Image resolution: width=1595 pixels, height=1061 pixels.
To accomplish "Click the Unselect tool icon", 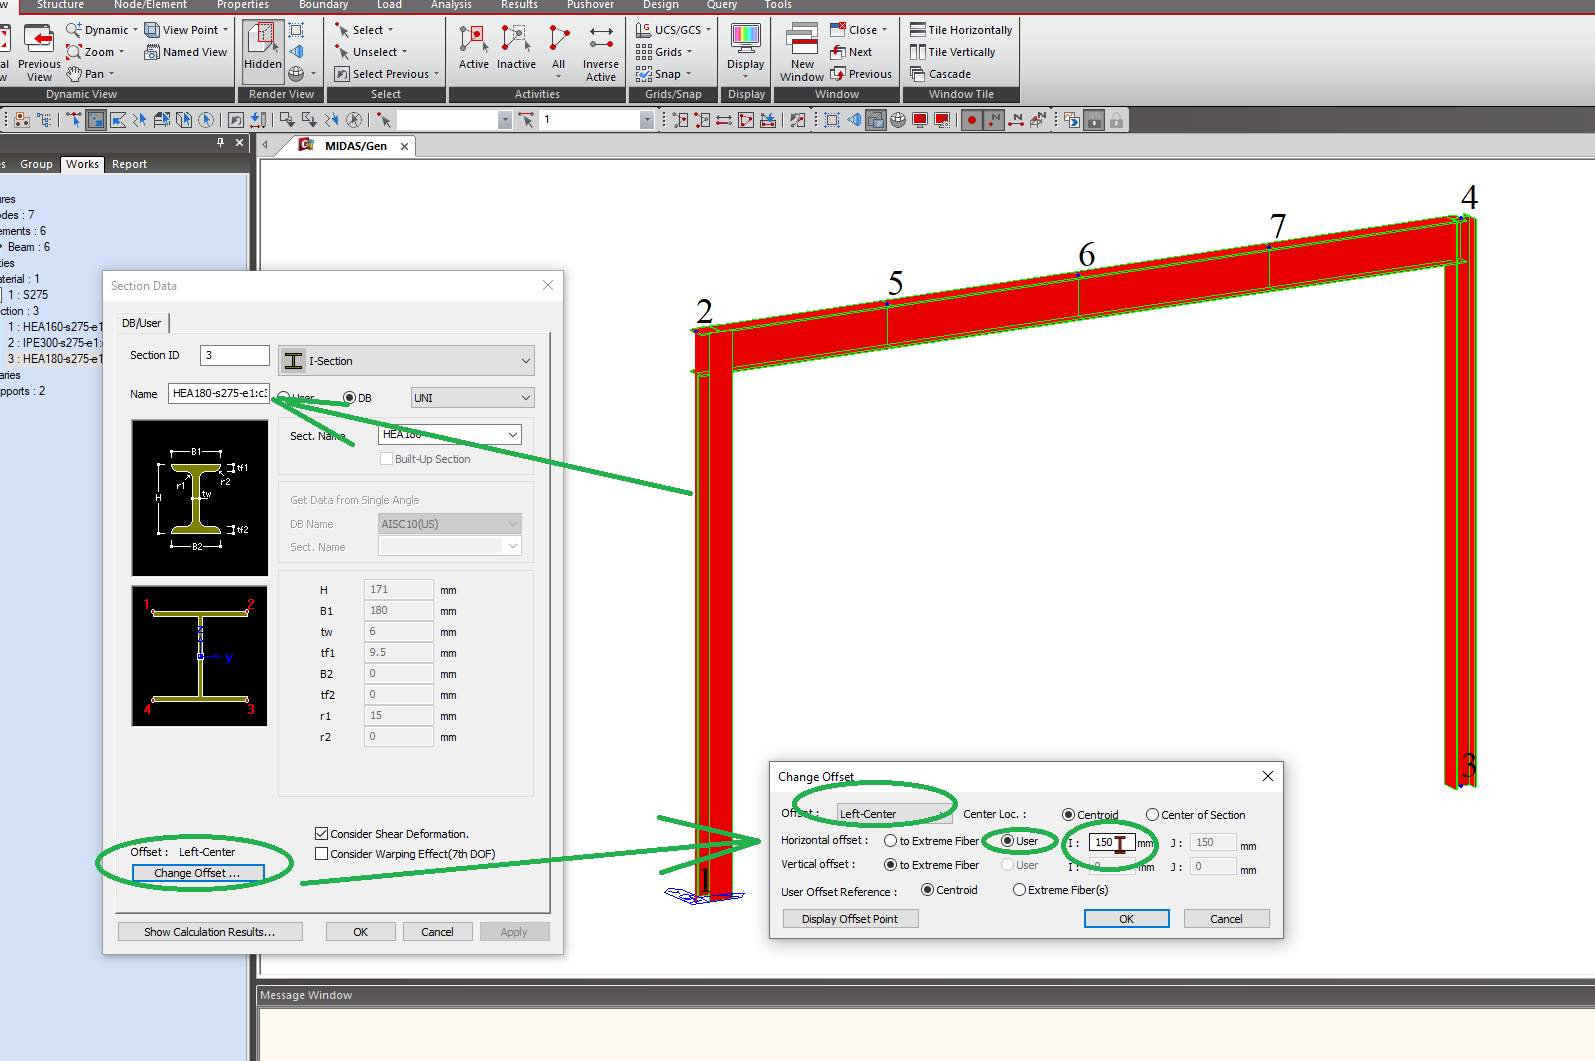I will [x=342, y=52].
